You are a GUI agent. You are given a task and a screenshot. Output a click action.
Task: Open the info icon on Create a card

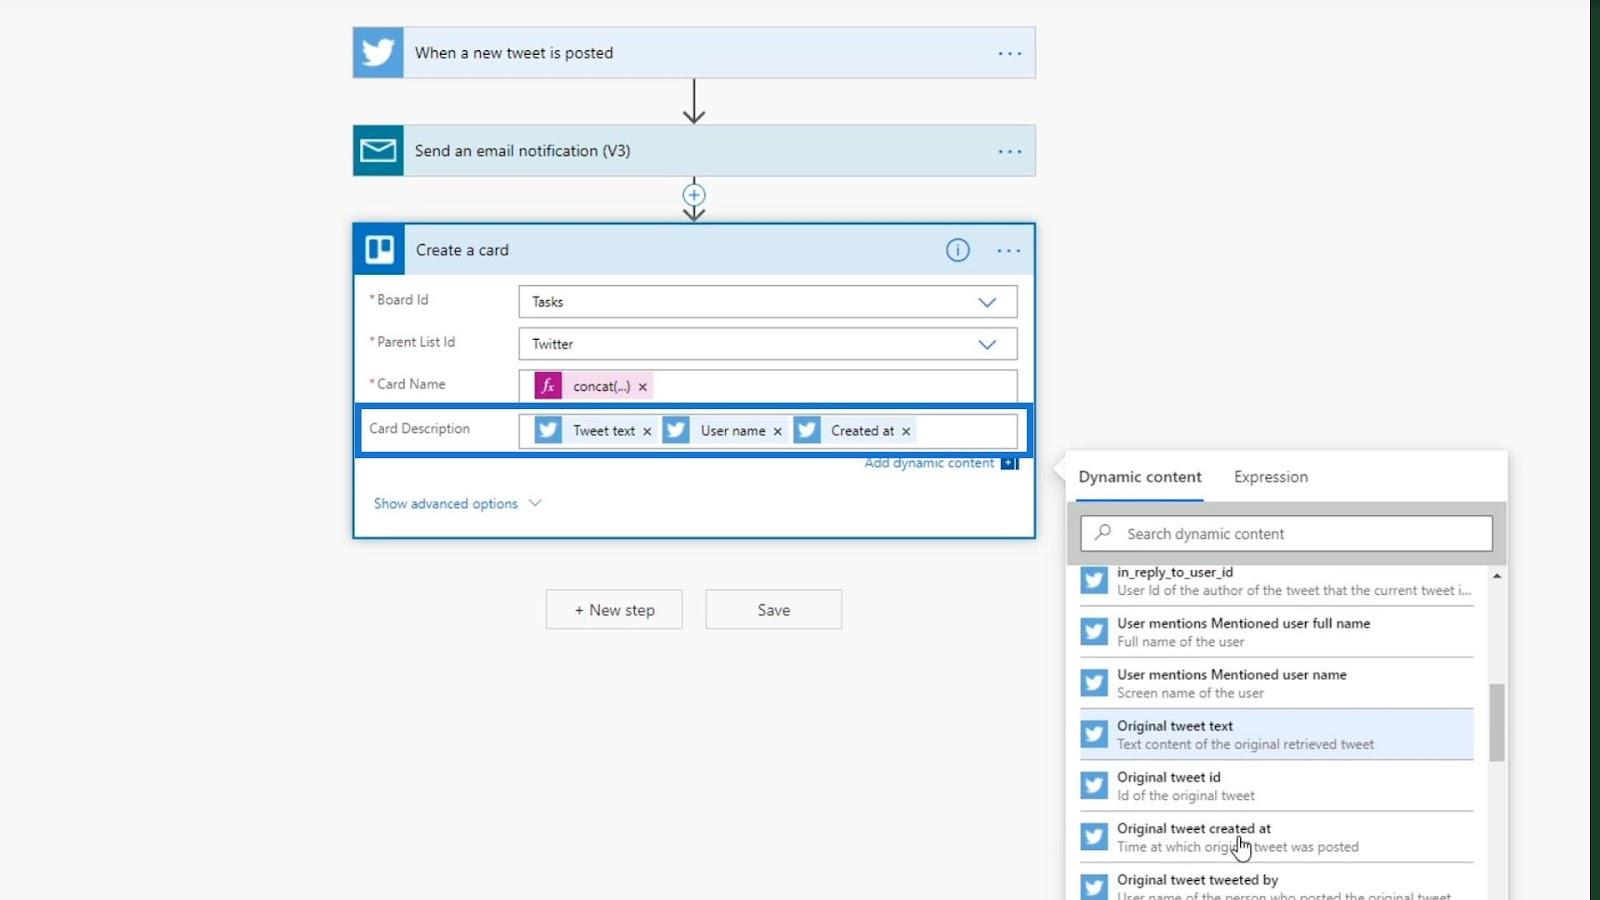tap(957, 250)
